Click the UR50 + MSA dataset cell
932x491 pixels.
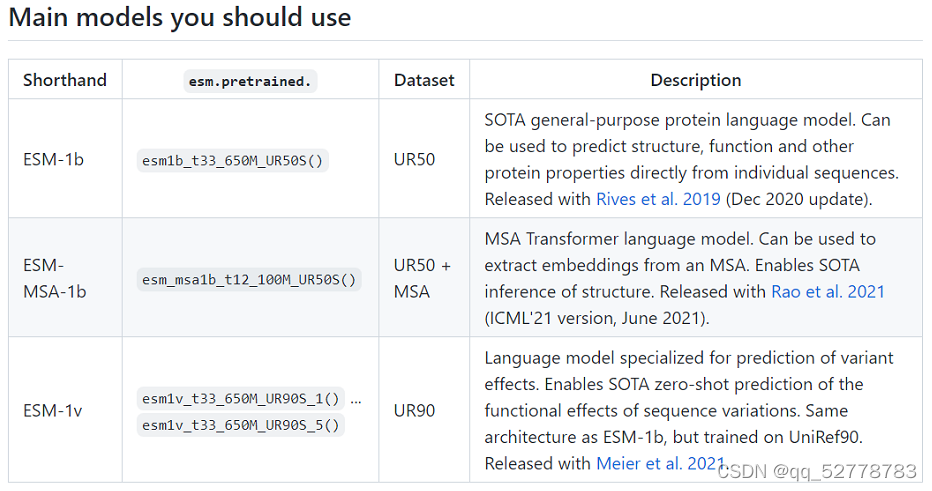pyautogui.click(x=422, y=278)
